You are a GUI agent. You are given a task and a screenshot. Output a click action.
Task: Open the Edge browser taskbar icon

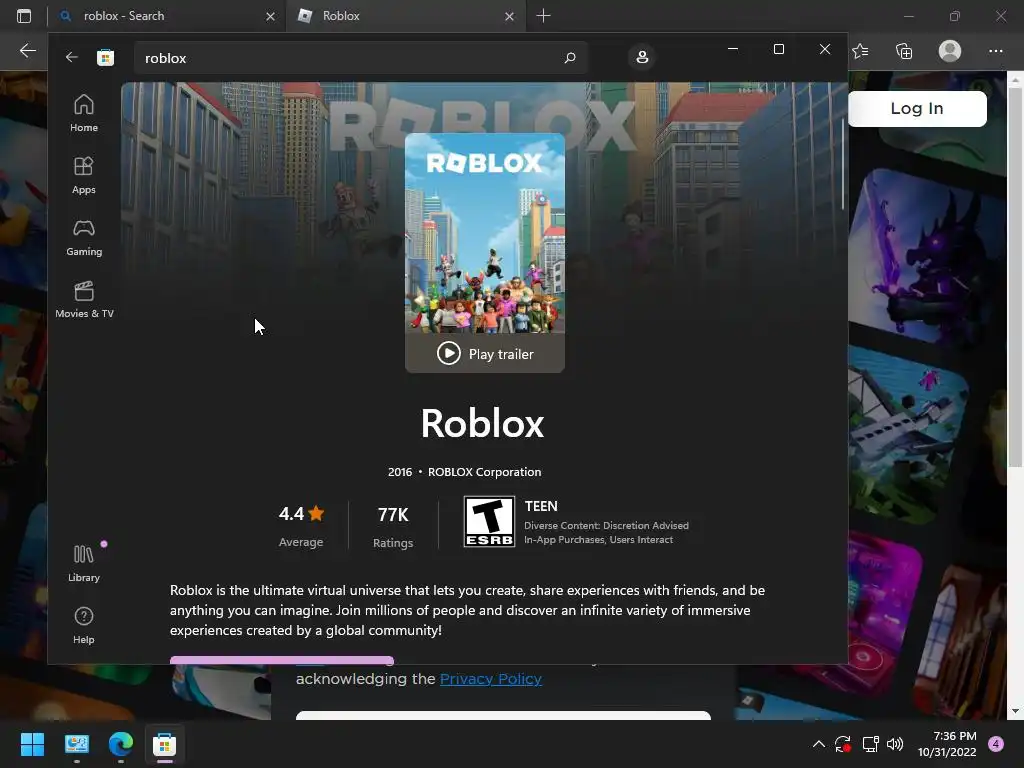coord(121,744)
